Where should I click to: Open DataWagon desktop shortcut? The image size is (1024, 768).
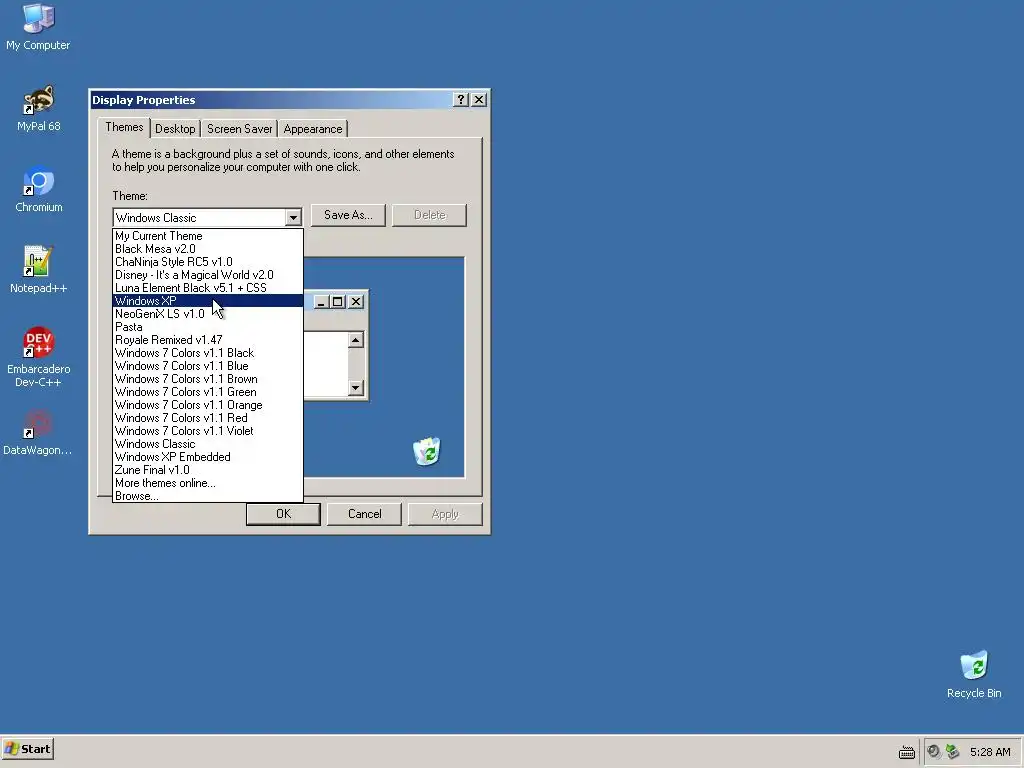click(x=38, y=432)
